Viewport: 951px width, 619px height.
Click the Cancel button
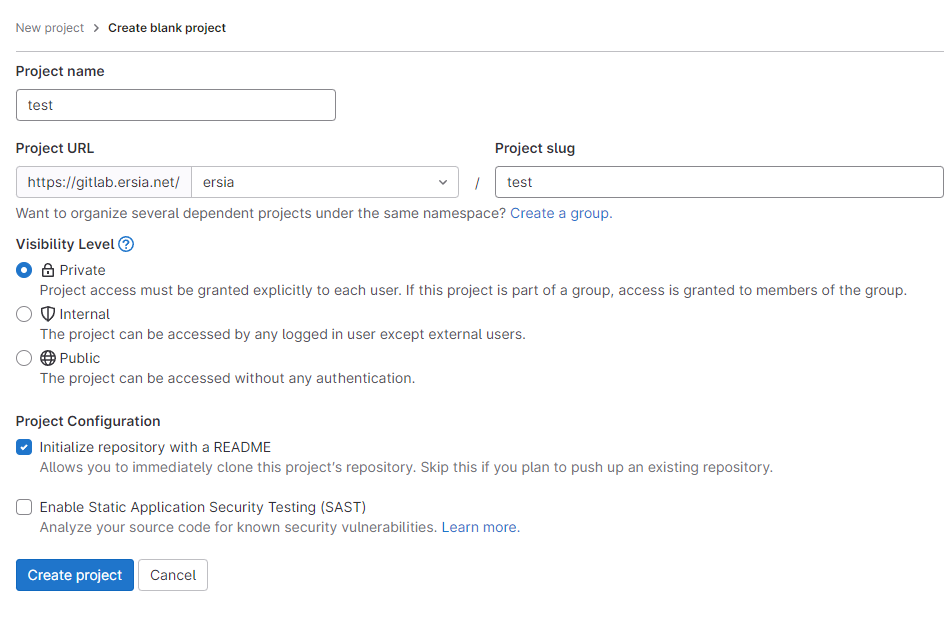pyautogui.click(x=173, y=575)
